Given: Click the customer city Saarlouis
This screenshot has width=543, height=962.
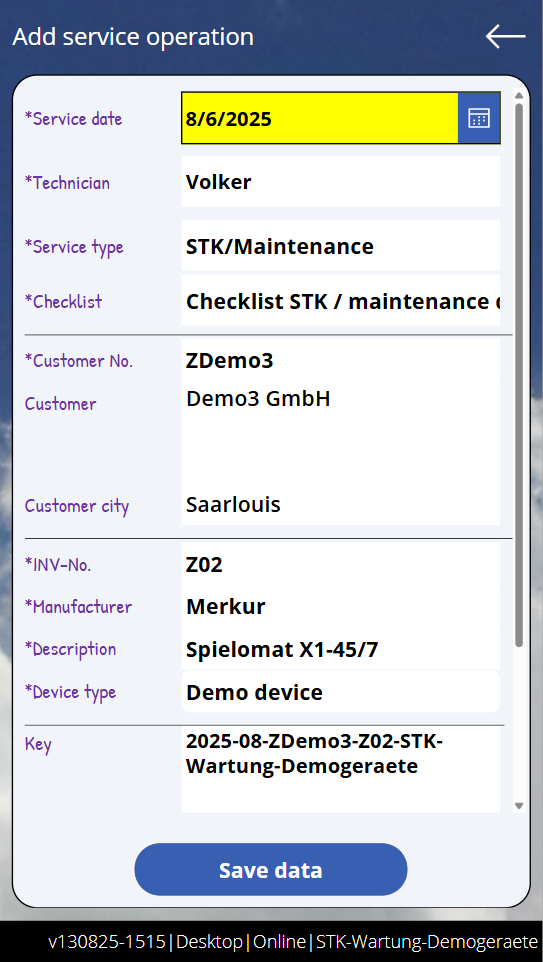Looking at the screenshot, I should [233, 504].
